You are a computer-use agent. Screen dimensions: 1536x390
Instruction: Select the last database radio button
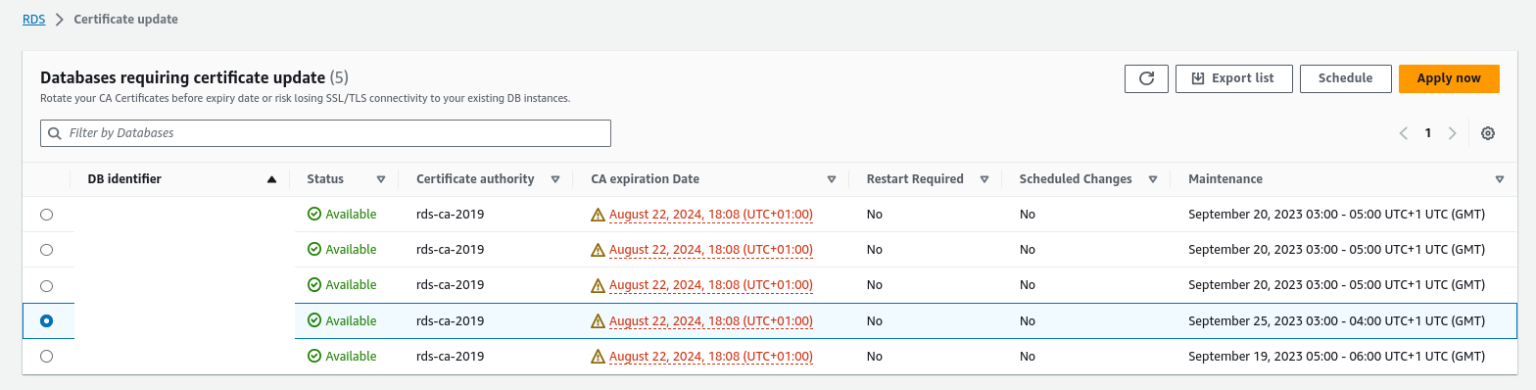[x=46, y=357]
